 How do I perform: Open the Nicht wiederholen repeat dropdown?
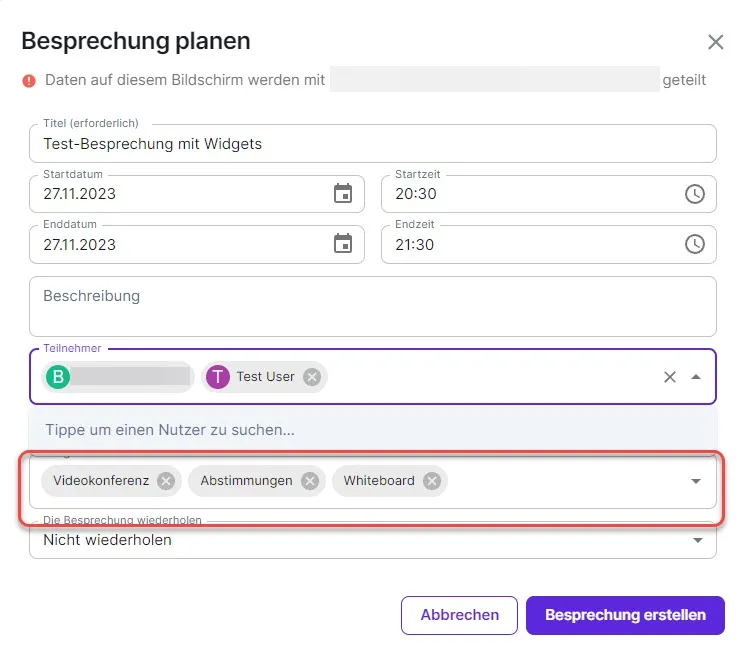698,540
